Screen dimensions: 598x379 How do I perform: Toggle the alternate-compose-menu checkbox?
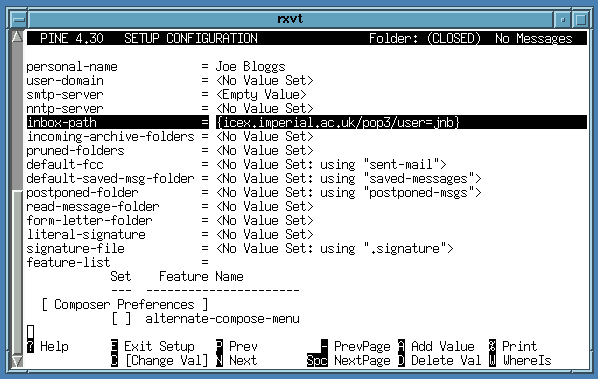[x=121, y=318]
